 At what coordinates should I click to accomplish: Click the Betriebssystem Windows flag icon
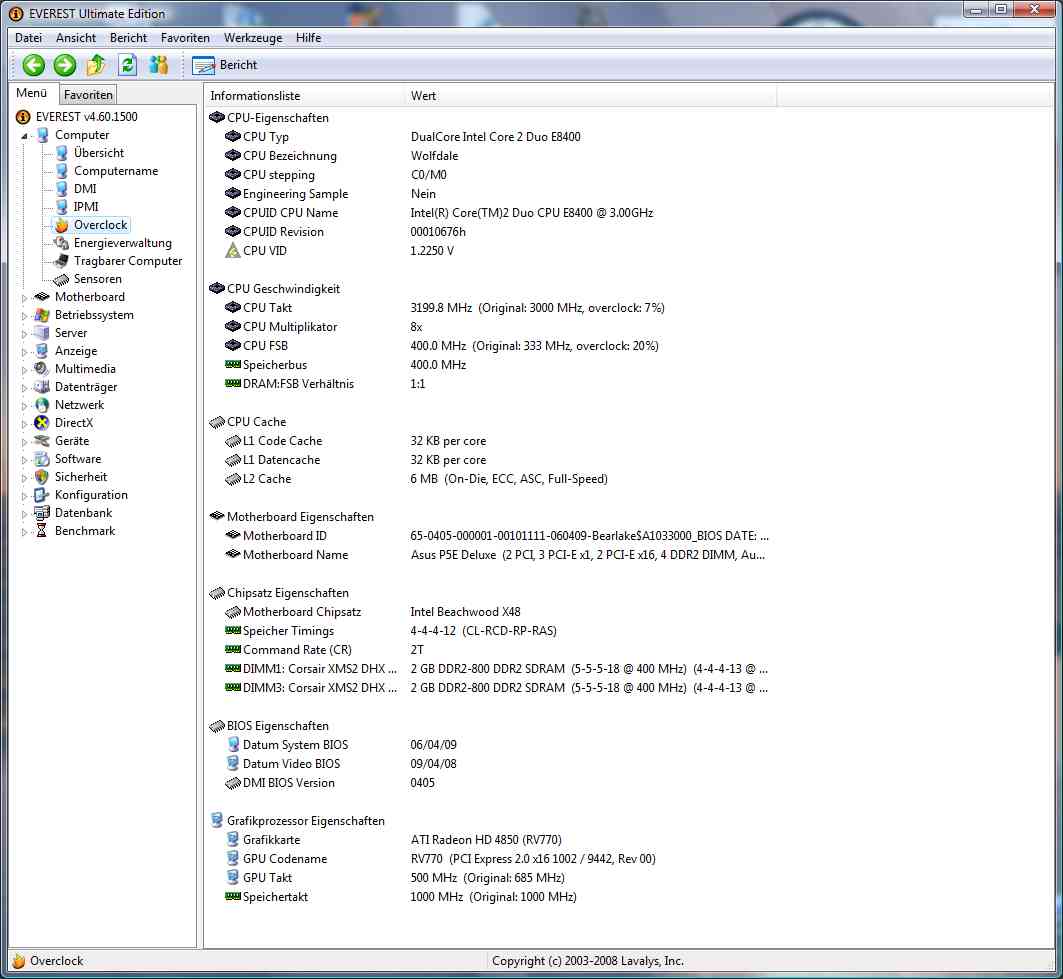click(42, 315)
